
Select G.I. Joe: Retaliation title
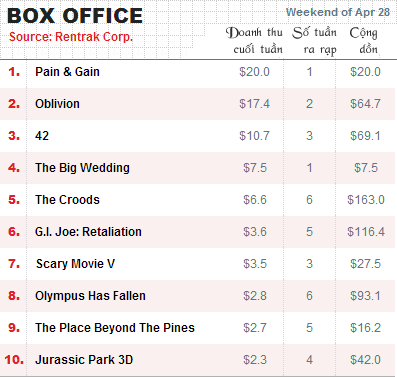tap(88, 232)
